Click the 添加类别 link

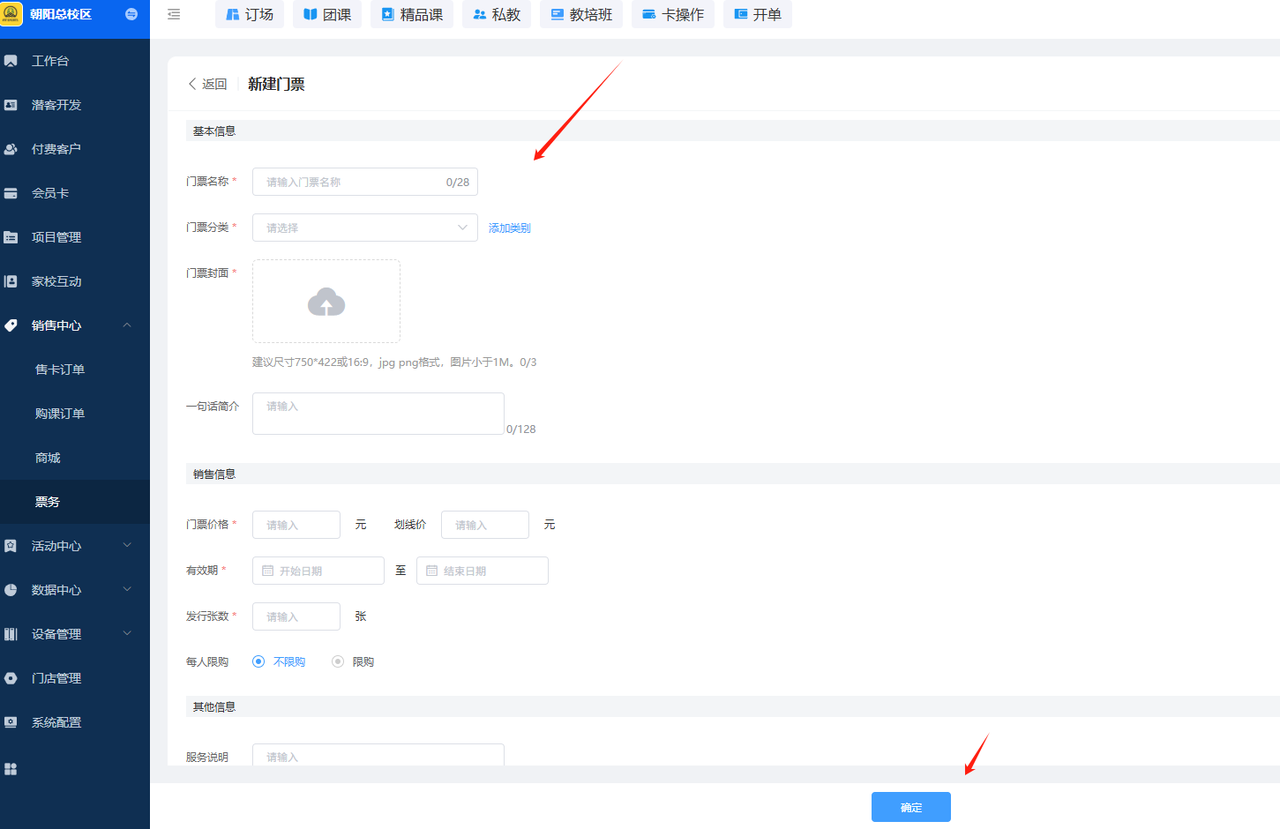(x=509, y=228)
